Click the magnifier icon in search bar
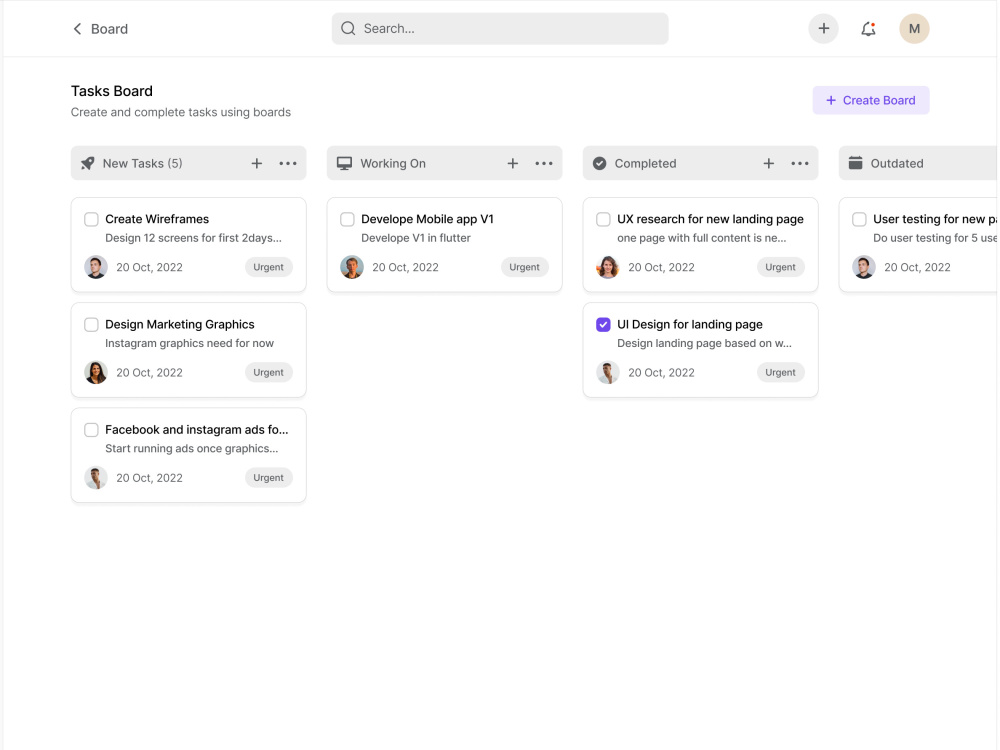The height and width of the screenshot is (750, 1000). 348,29
